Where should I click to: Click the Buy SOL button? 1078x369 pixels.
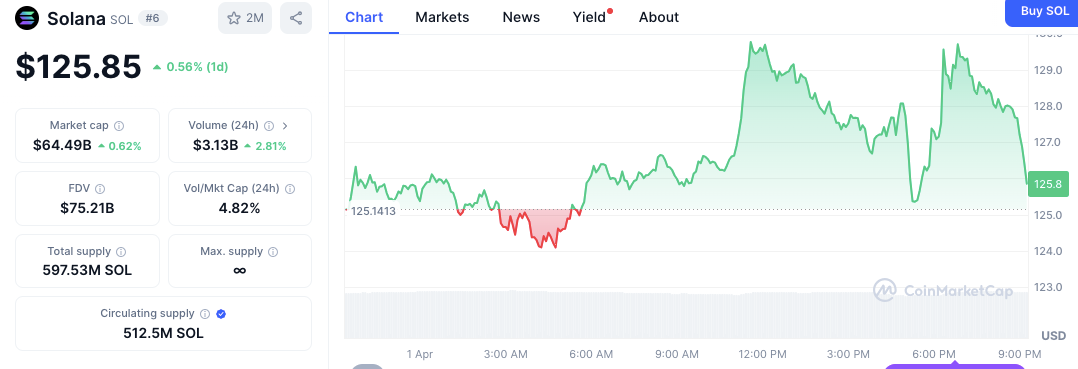click(1042, 12)
